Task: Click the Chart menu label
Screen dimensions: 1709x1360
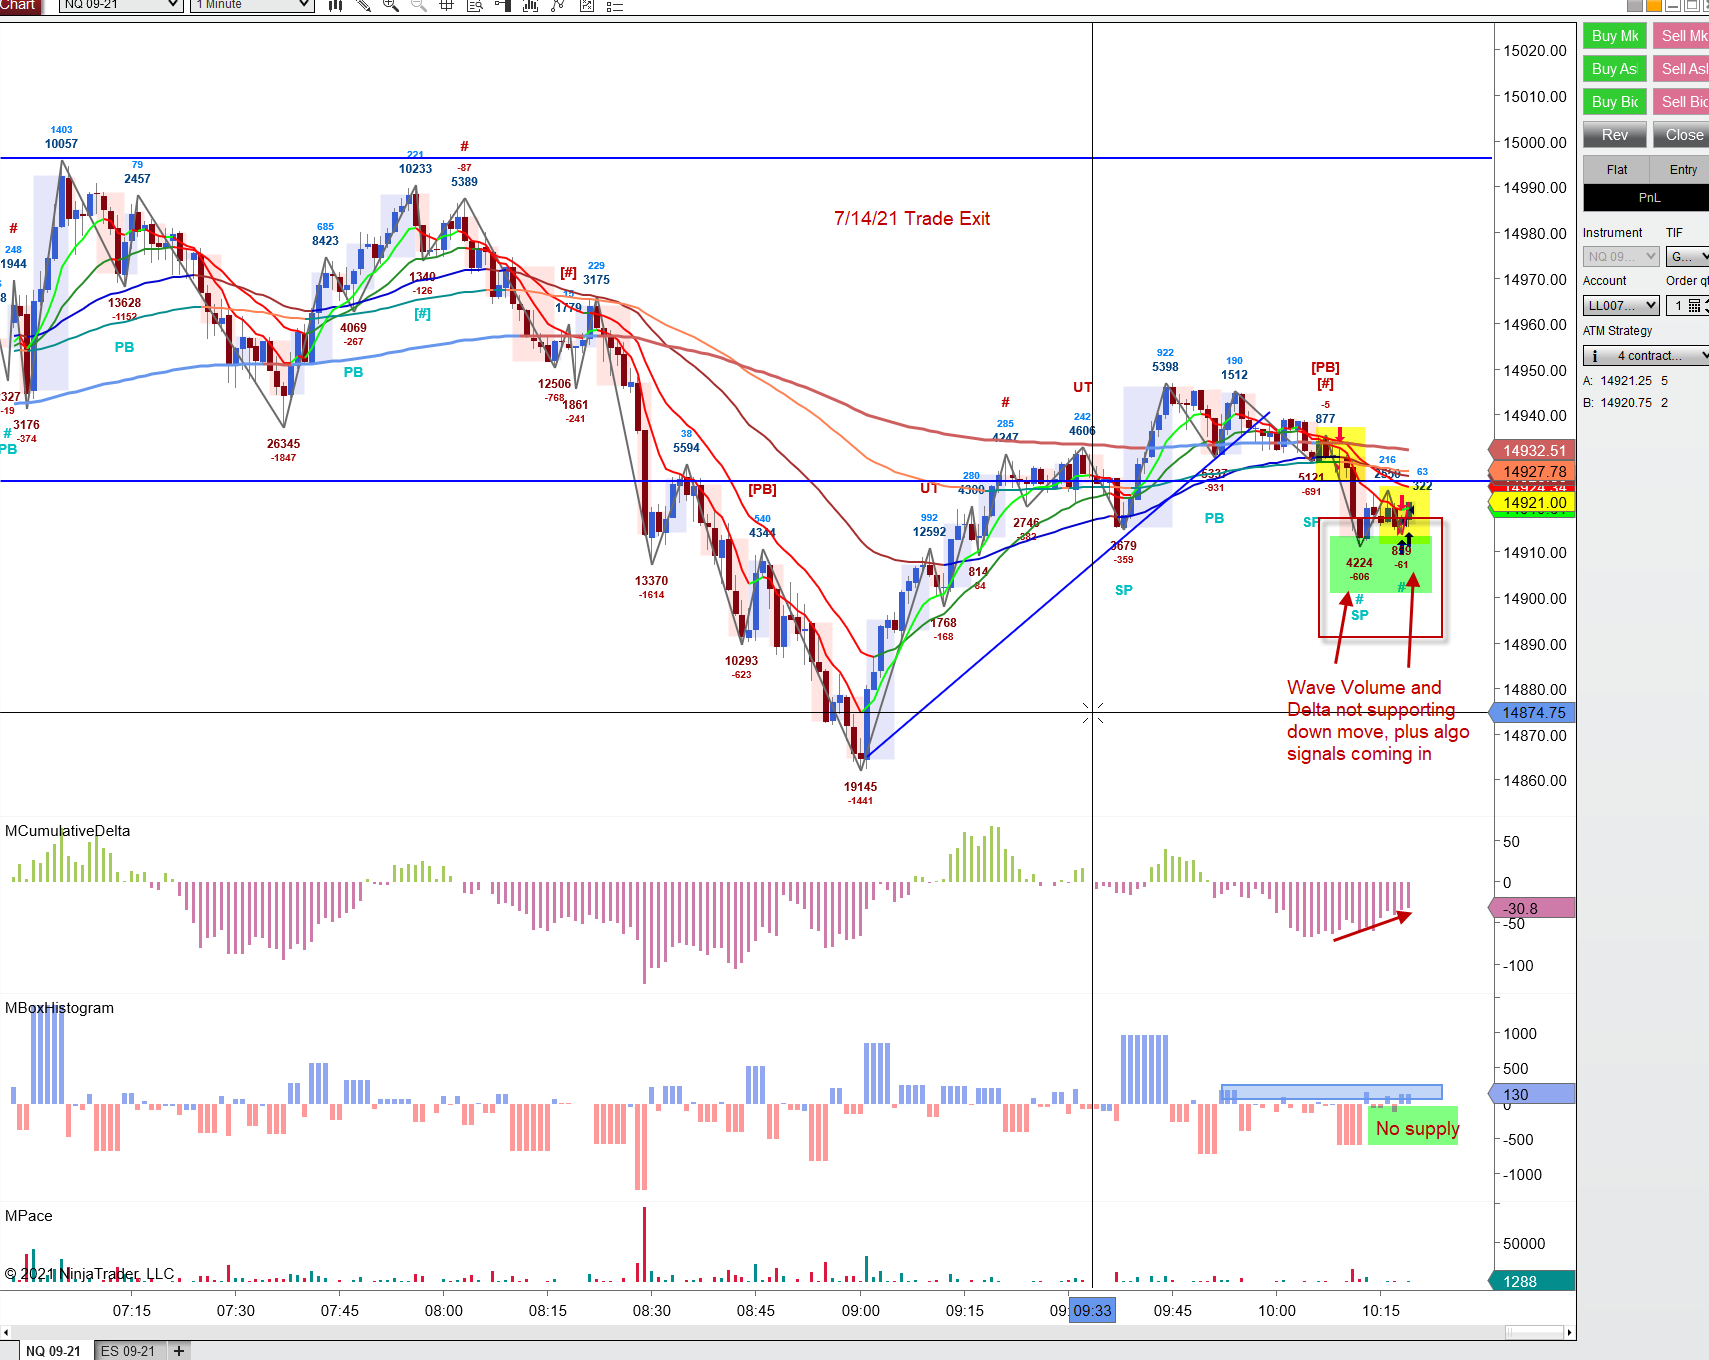Action: (x=19, y=5)
